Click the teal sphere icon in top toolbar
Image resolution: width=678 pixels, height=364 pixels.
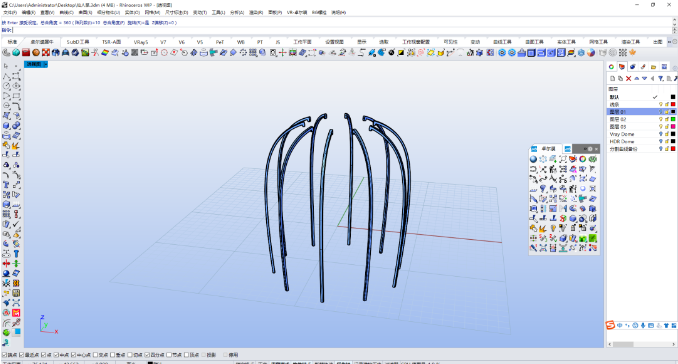tap(16, 52)
